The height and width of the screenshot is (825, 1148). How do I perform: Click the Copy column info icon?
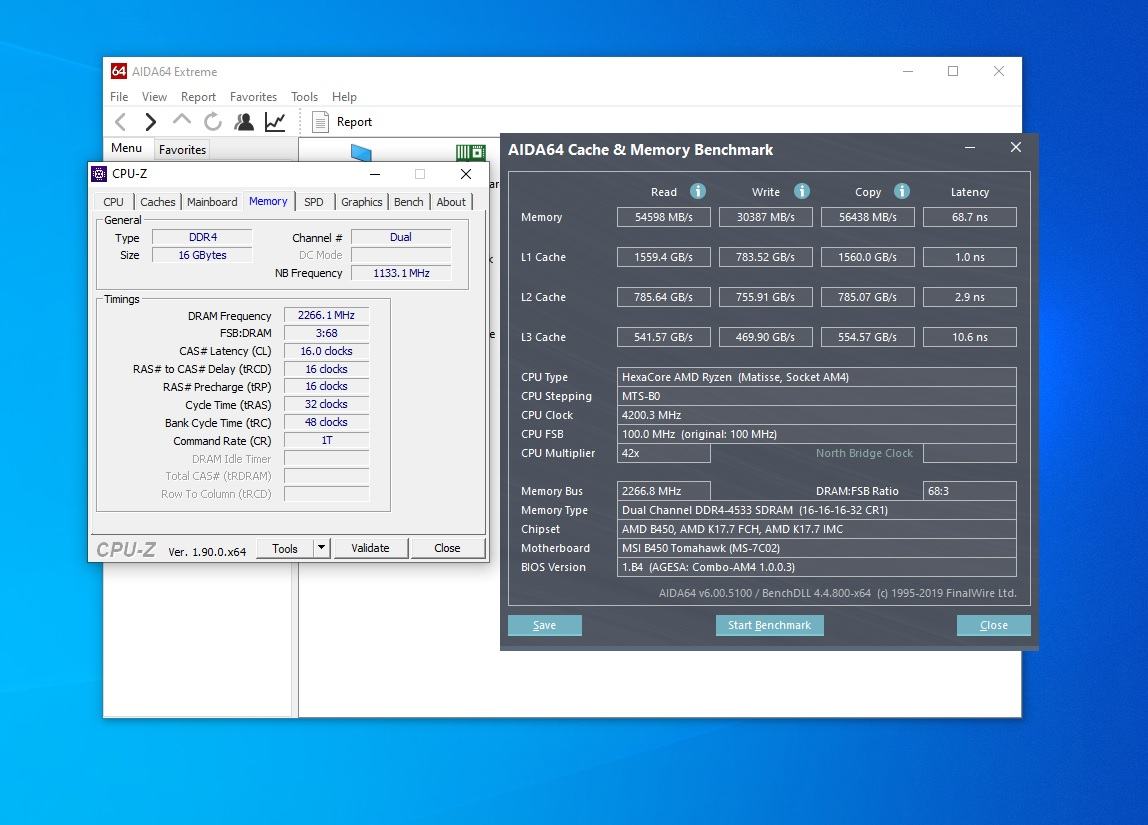[x=901, y=191]
